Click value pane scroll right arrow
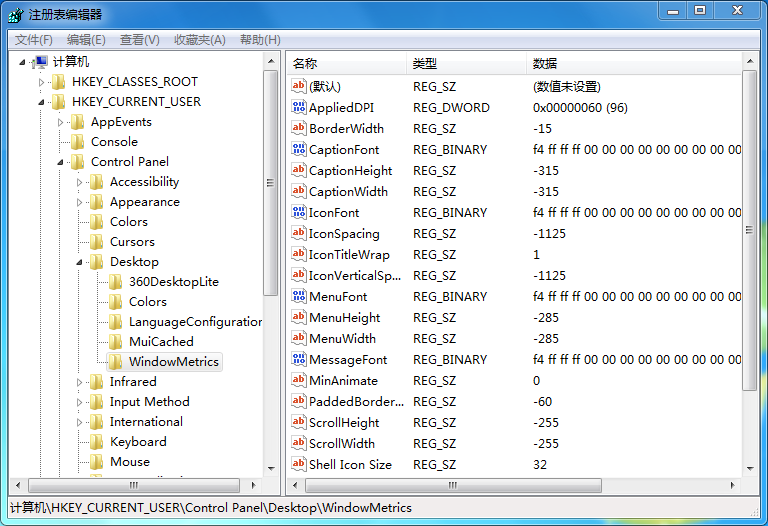The width and height of the screenshot is (768, 526). pos(732,485)
